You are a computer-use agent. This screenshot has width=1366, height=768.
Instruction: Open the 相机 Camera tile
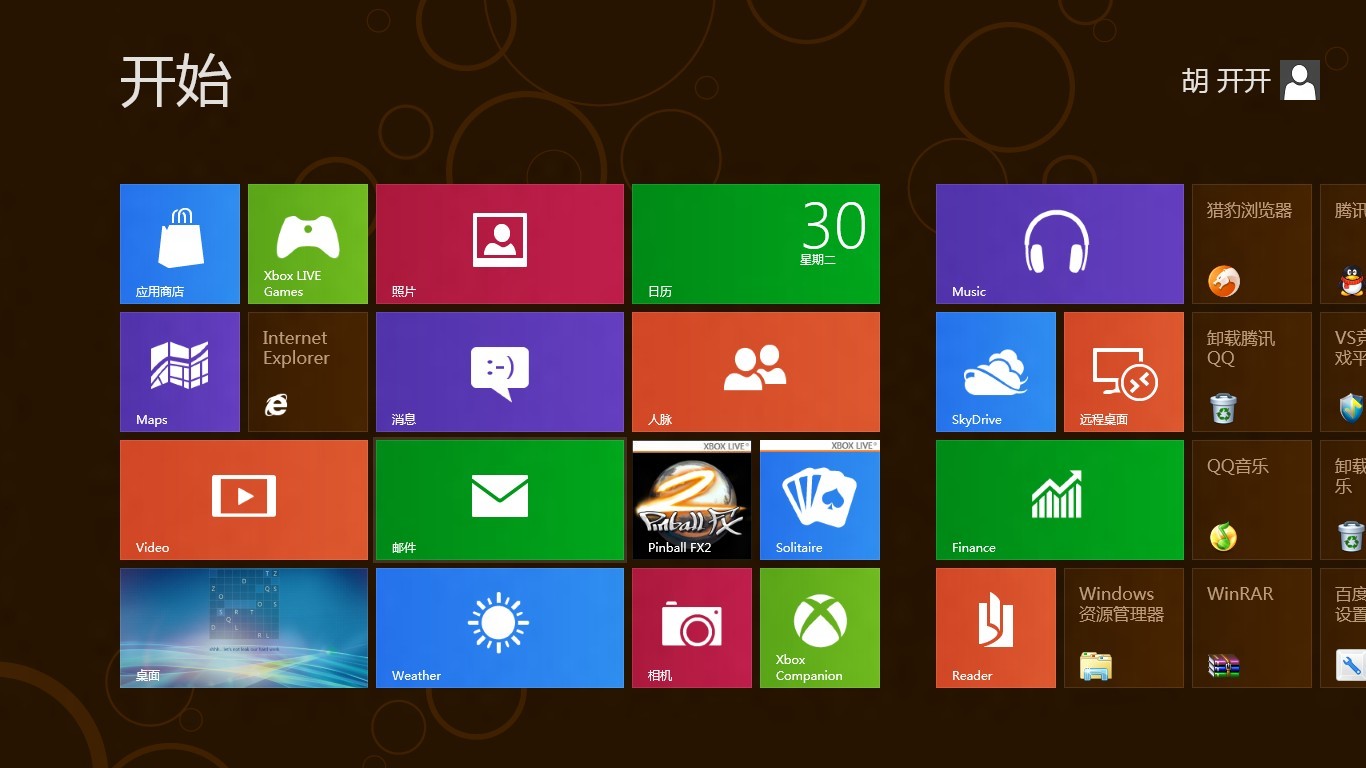coord(692,628)
